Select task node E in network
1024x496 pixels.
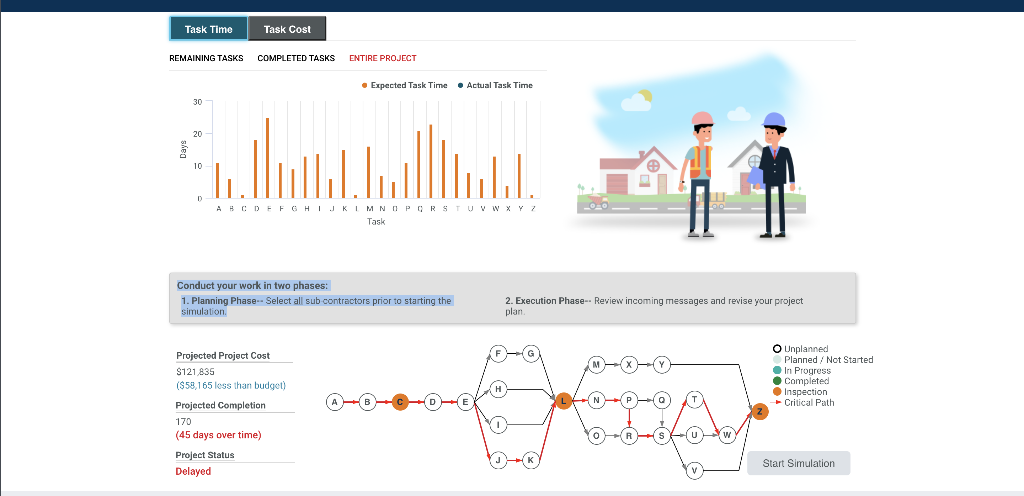466,402
